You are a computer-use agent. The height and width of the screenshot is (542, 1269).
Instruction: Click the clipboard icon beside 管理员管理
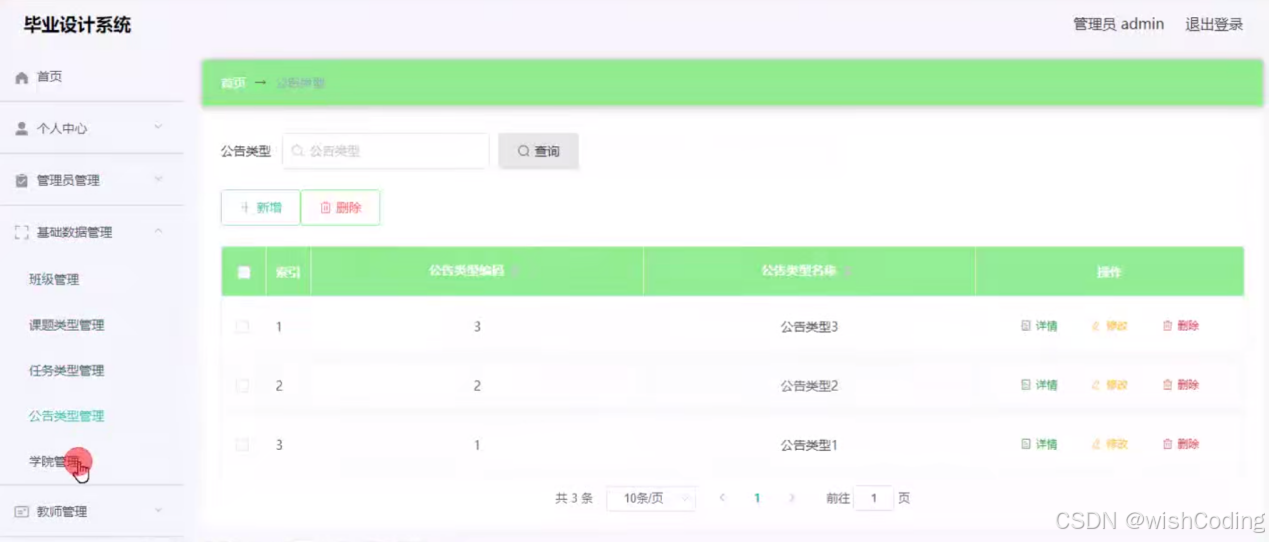pos(22,181)
